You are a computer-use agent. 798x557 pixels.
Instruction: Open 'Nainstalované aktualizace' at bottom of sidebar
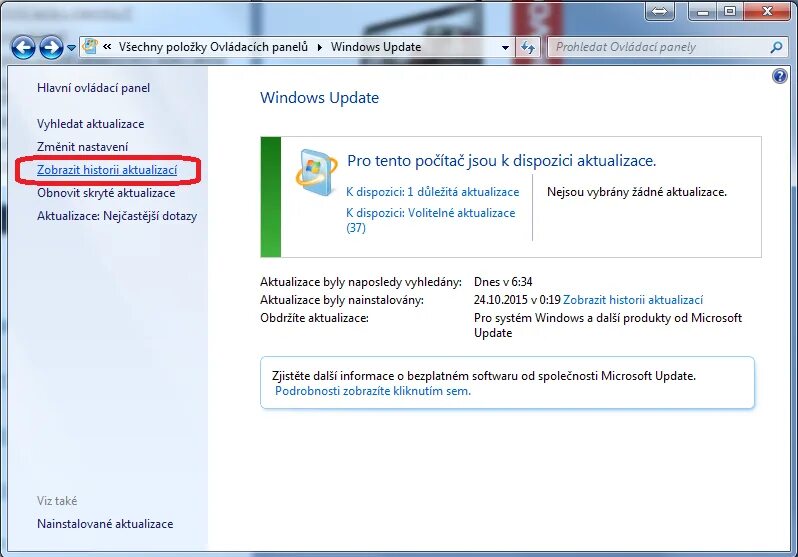point(105,523)
